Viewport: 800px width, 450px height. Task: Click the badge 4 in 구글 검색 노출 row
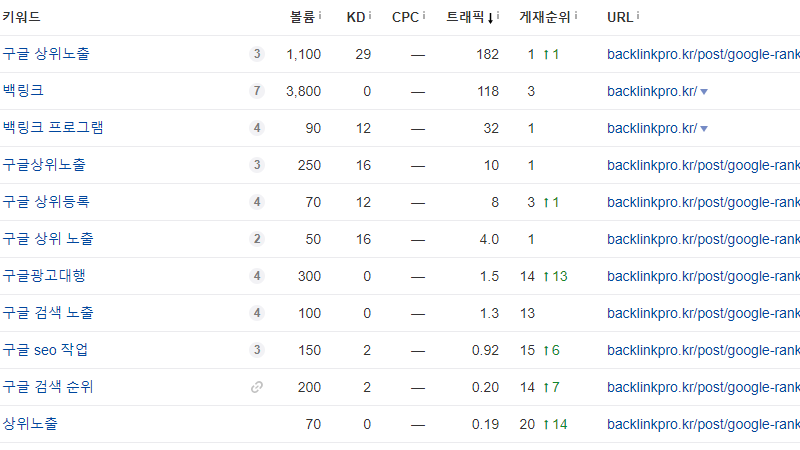point(257,313)
